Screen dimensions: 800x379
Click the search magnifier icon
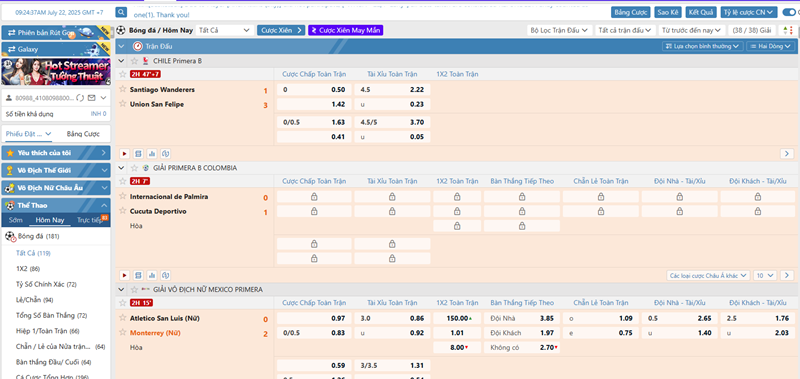(x=121, y=12)
